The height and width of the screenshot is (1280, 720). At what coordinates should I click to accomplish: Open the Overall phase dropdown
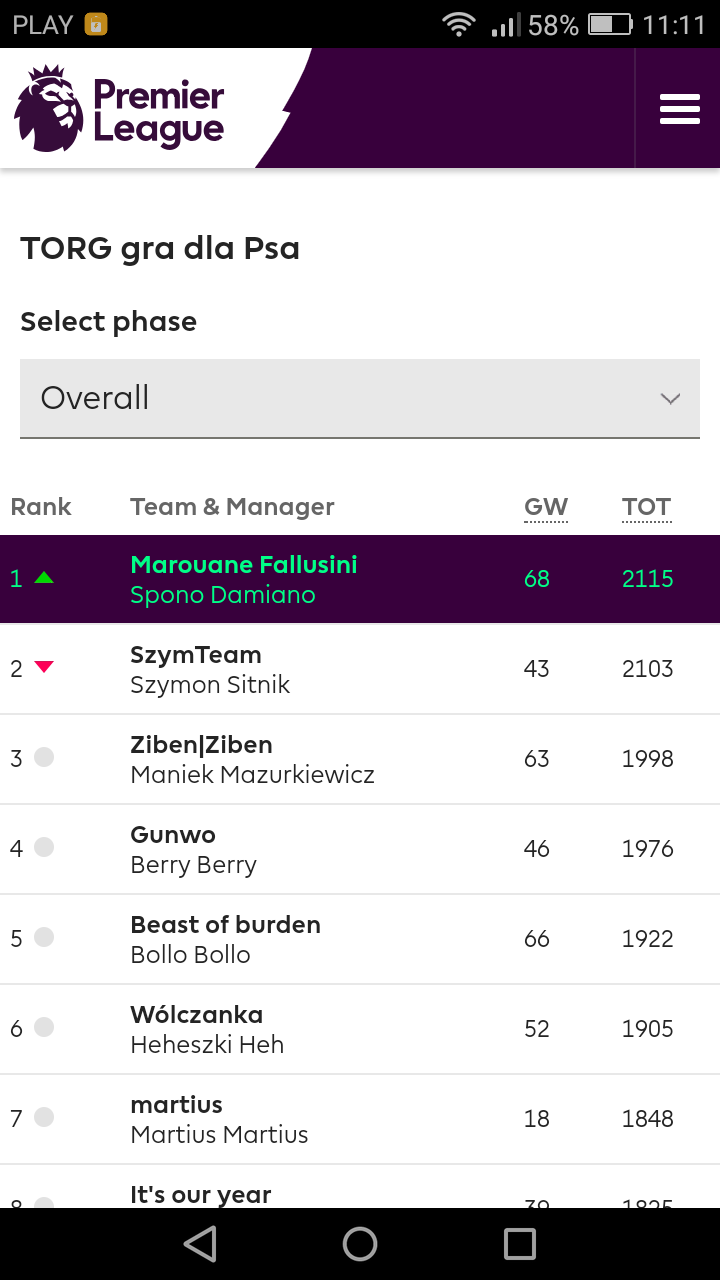click(360, 398)
